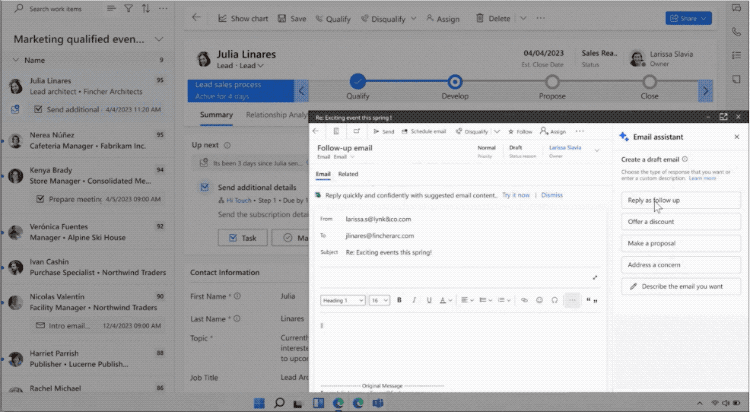Toggle italic formatting in the email editor
750x412 pixels.
[414, 300]
